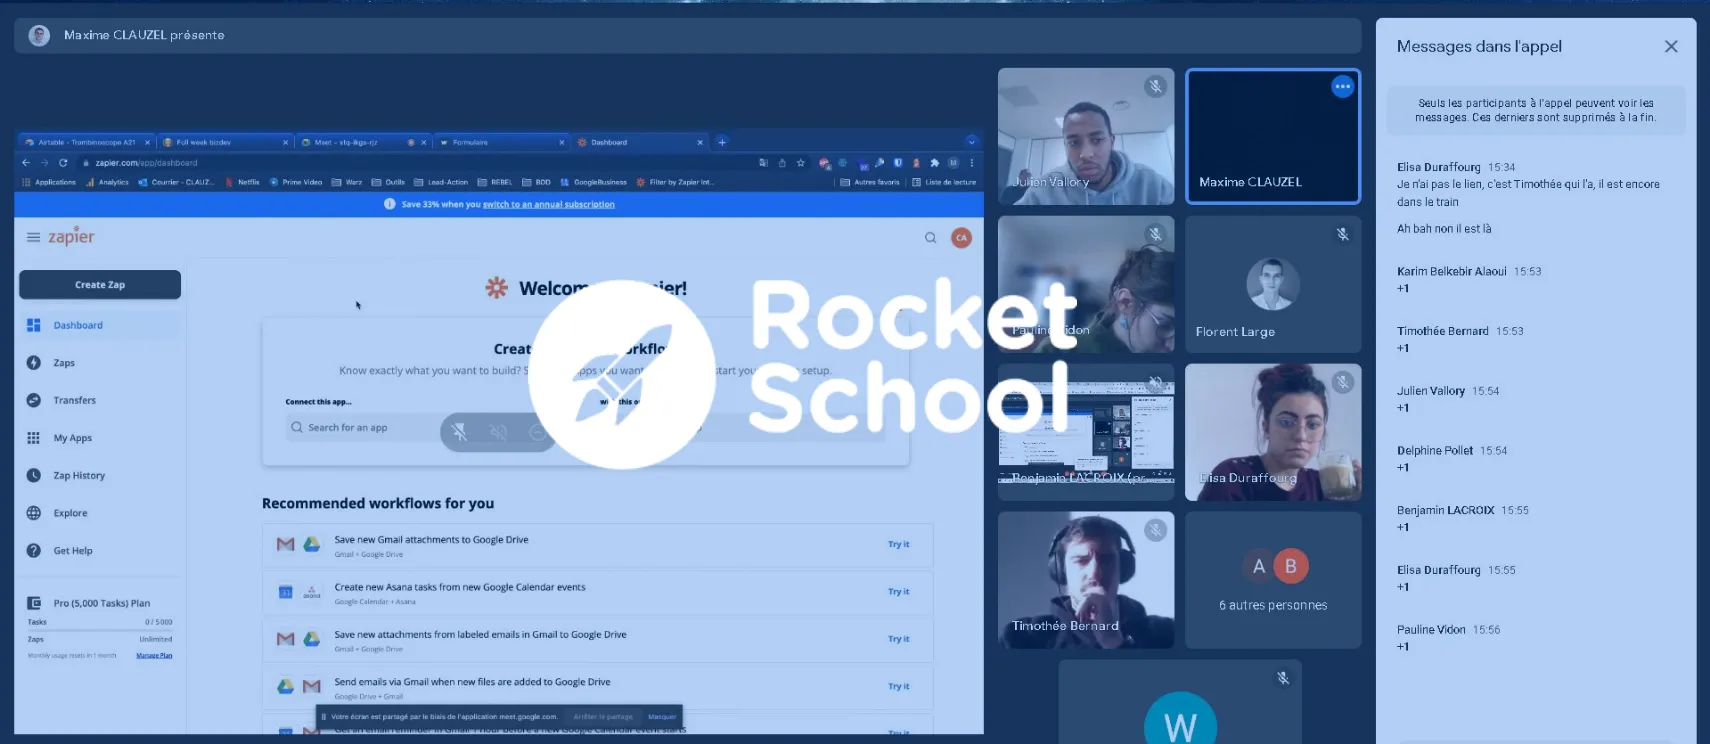This screenshot has width=1710, height=744.
Task: Open Applications bookmark
Action: (x=49, y=182)
